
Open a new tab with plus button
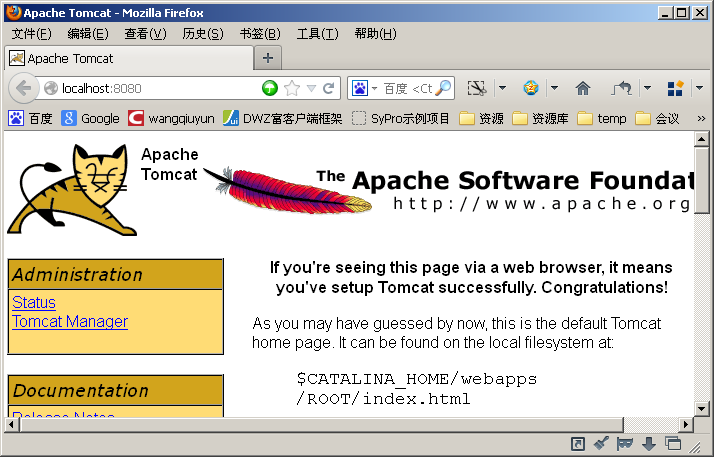pos(268,58)
